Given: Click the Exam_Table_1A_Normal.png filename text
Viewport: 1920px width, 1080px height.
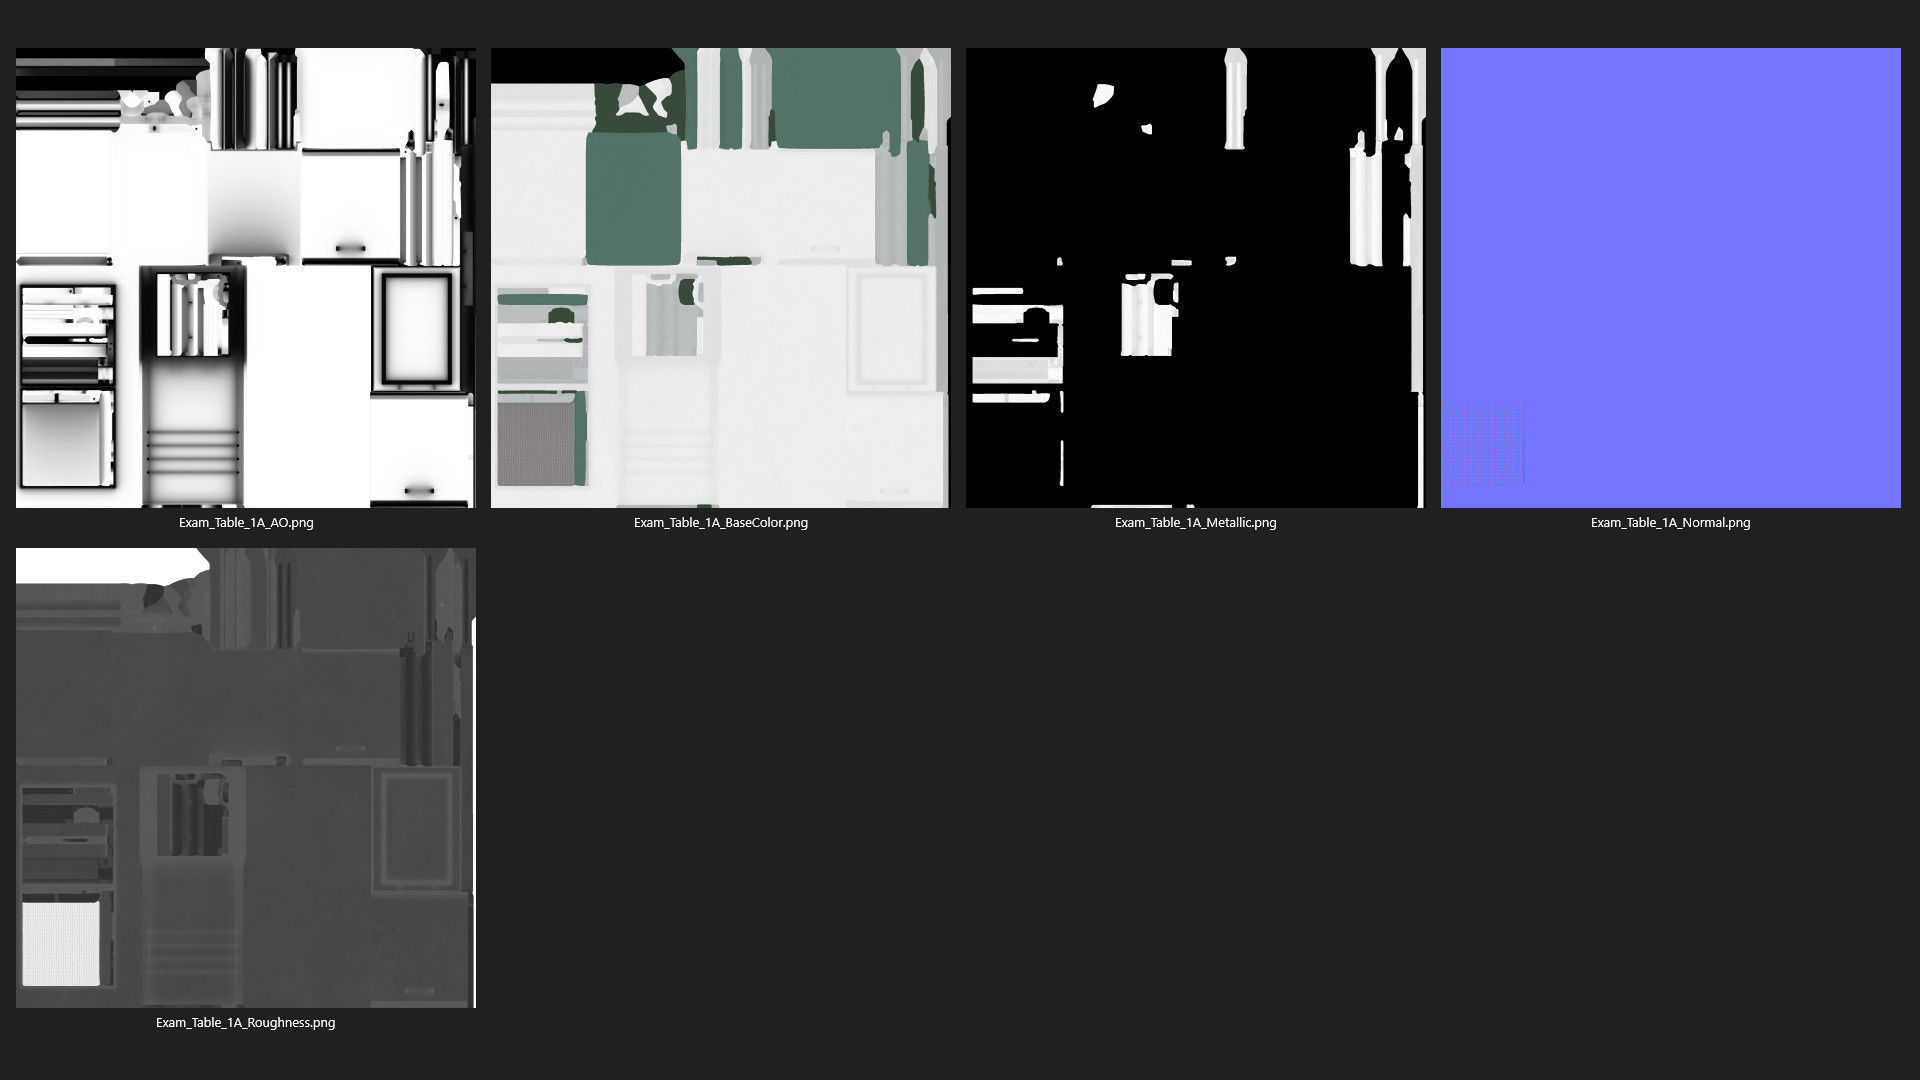Looking at the screenshot, I should coord(1670,522).
